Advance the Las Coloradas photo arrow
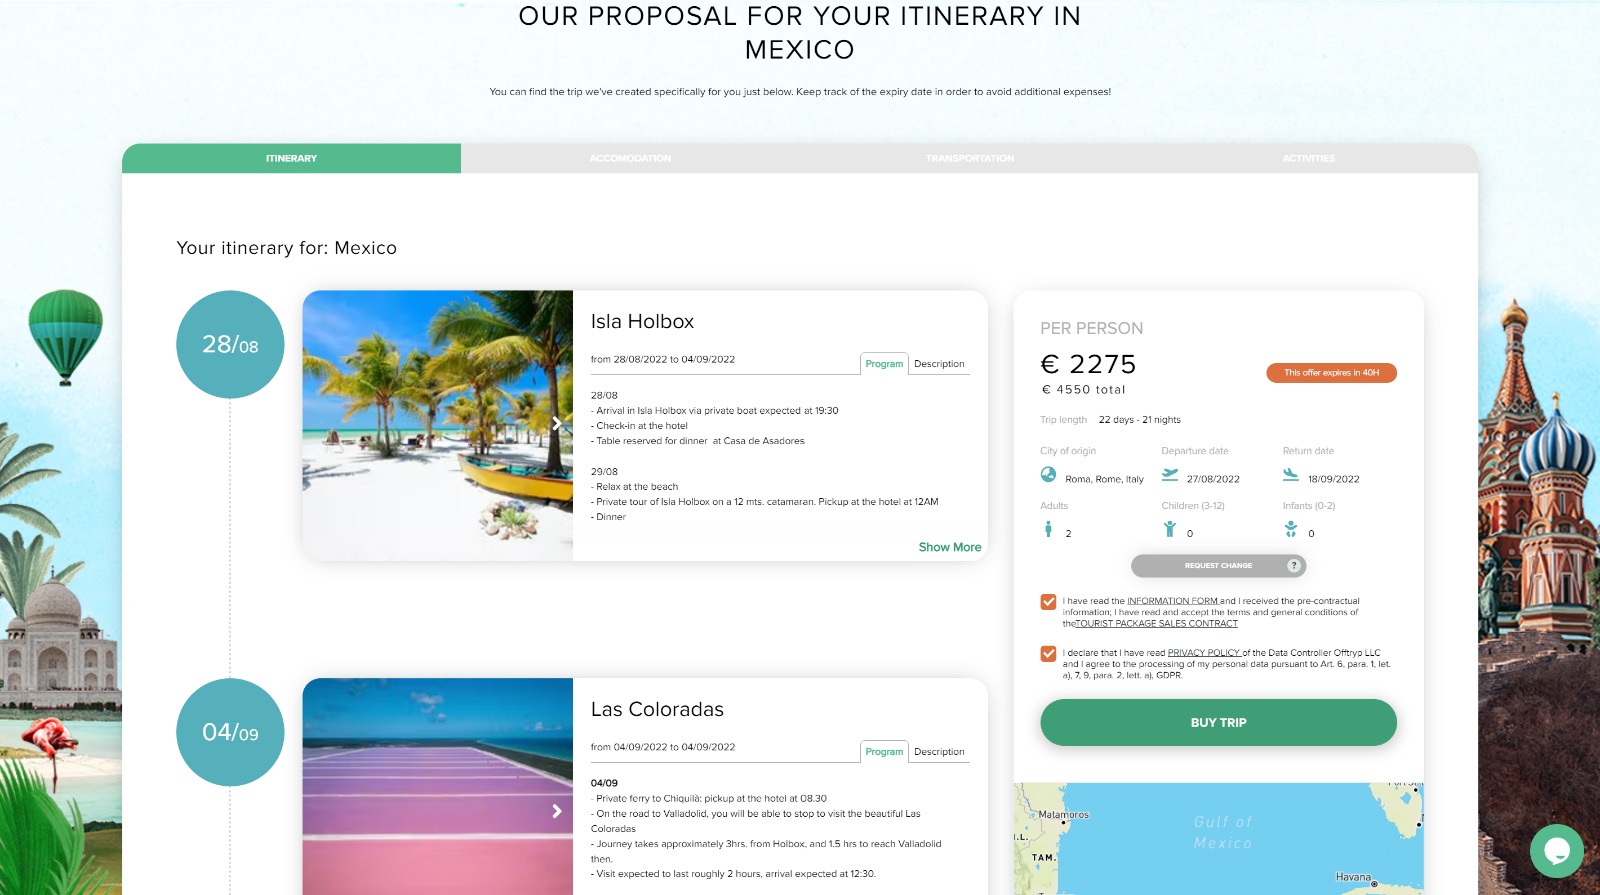The image size is (1600, 895). (557, 811)
